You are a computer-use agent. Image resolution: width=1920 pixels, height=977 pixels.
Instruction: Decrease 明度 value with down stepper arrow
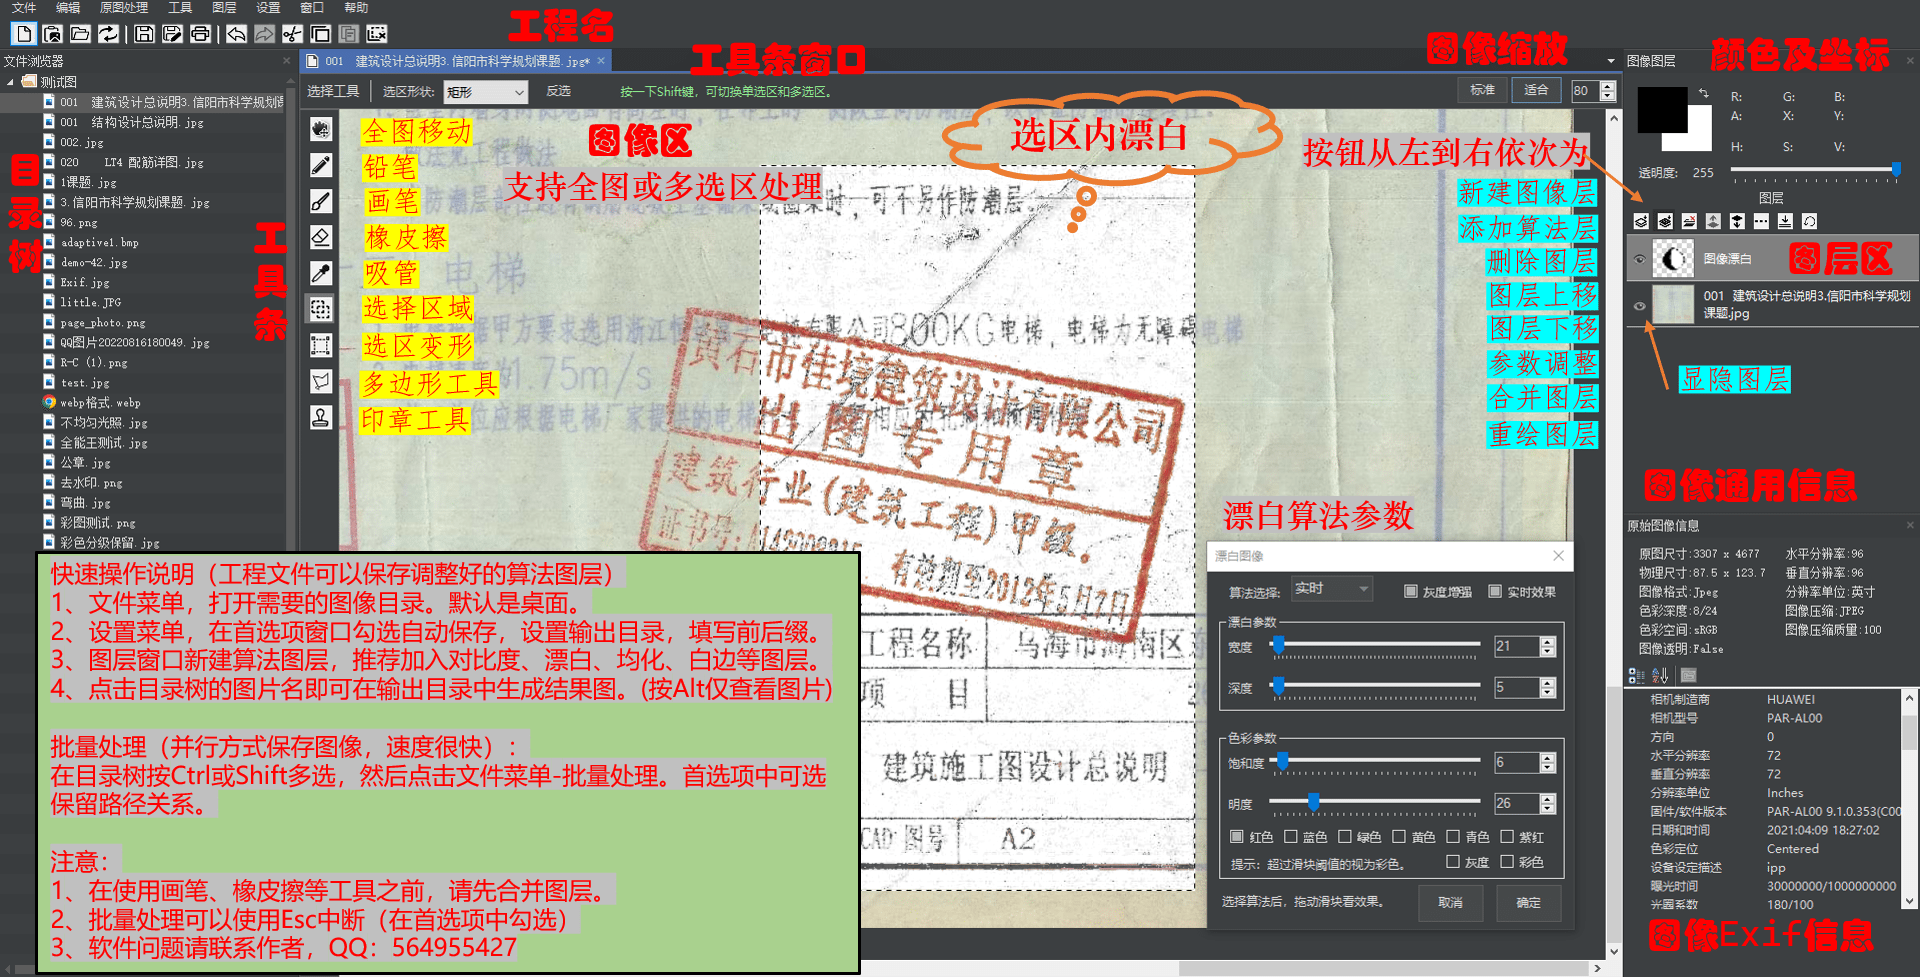point(1547,809)
